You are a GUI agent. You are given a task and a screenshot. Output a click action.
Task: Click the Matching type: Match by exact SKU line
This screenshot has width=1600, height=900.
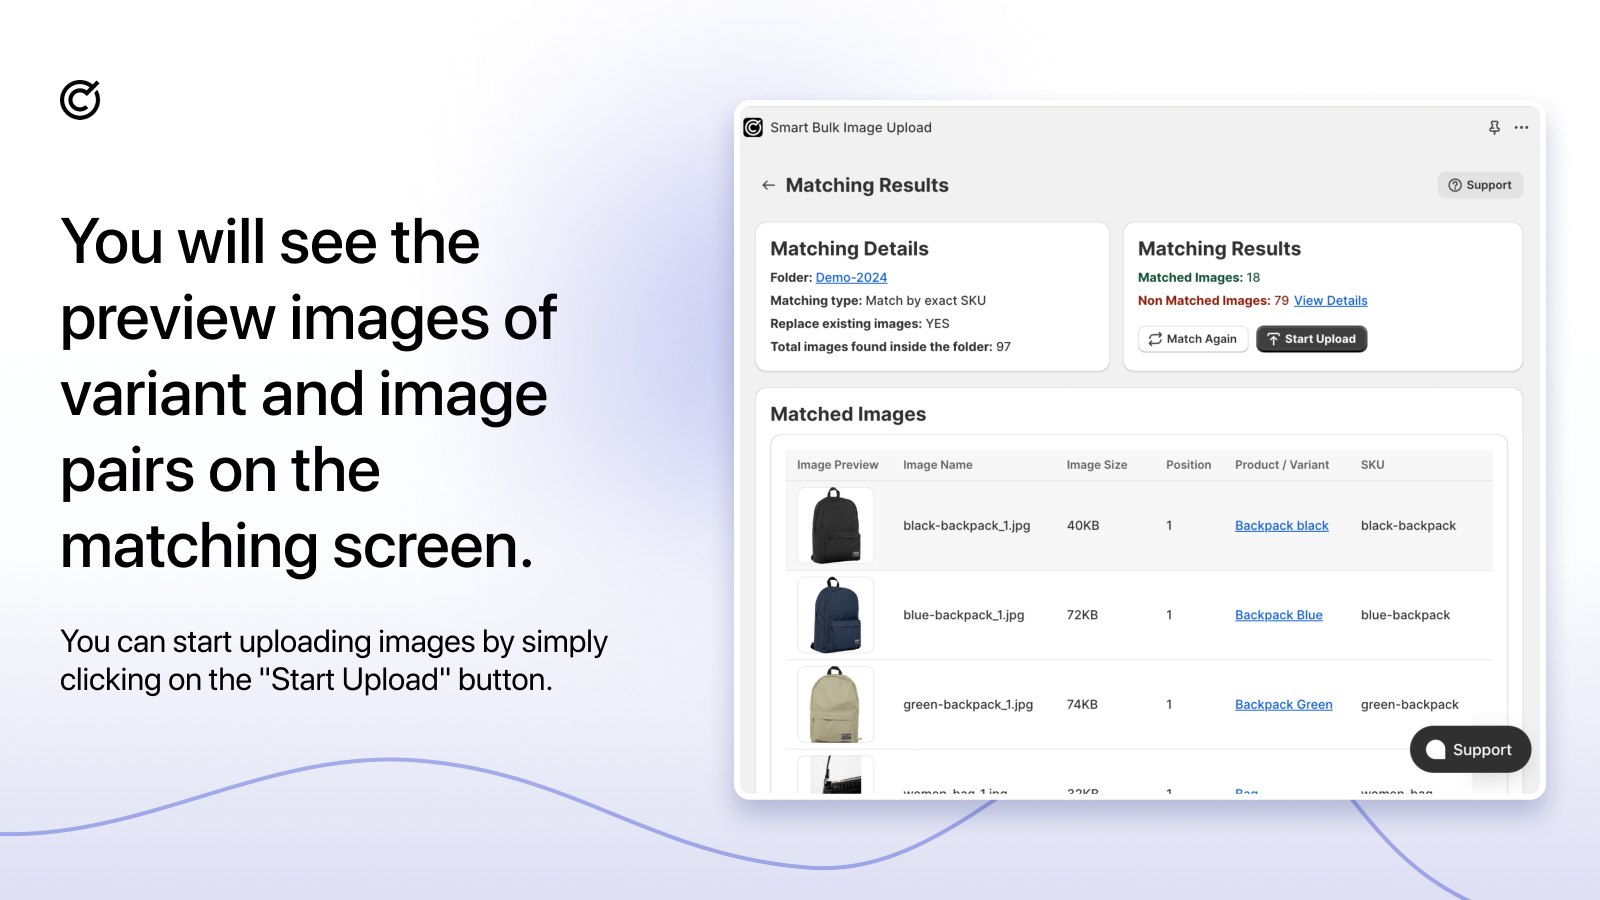878,300
